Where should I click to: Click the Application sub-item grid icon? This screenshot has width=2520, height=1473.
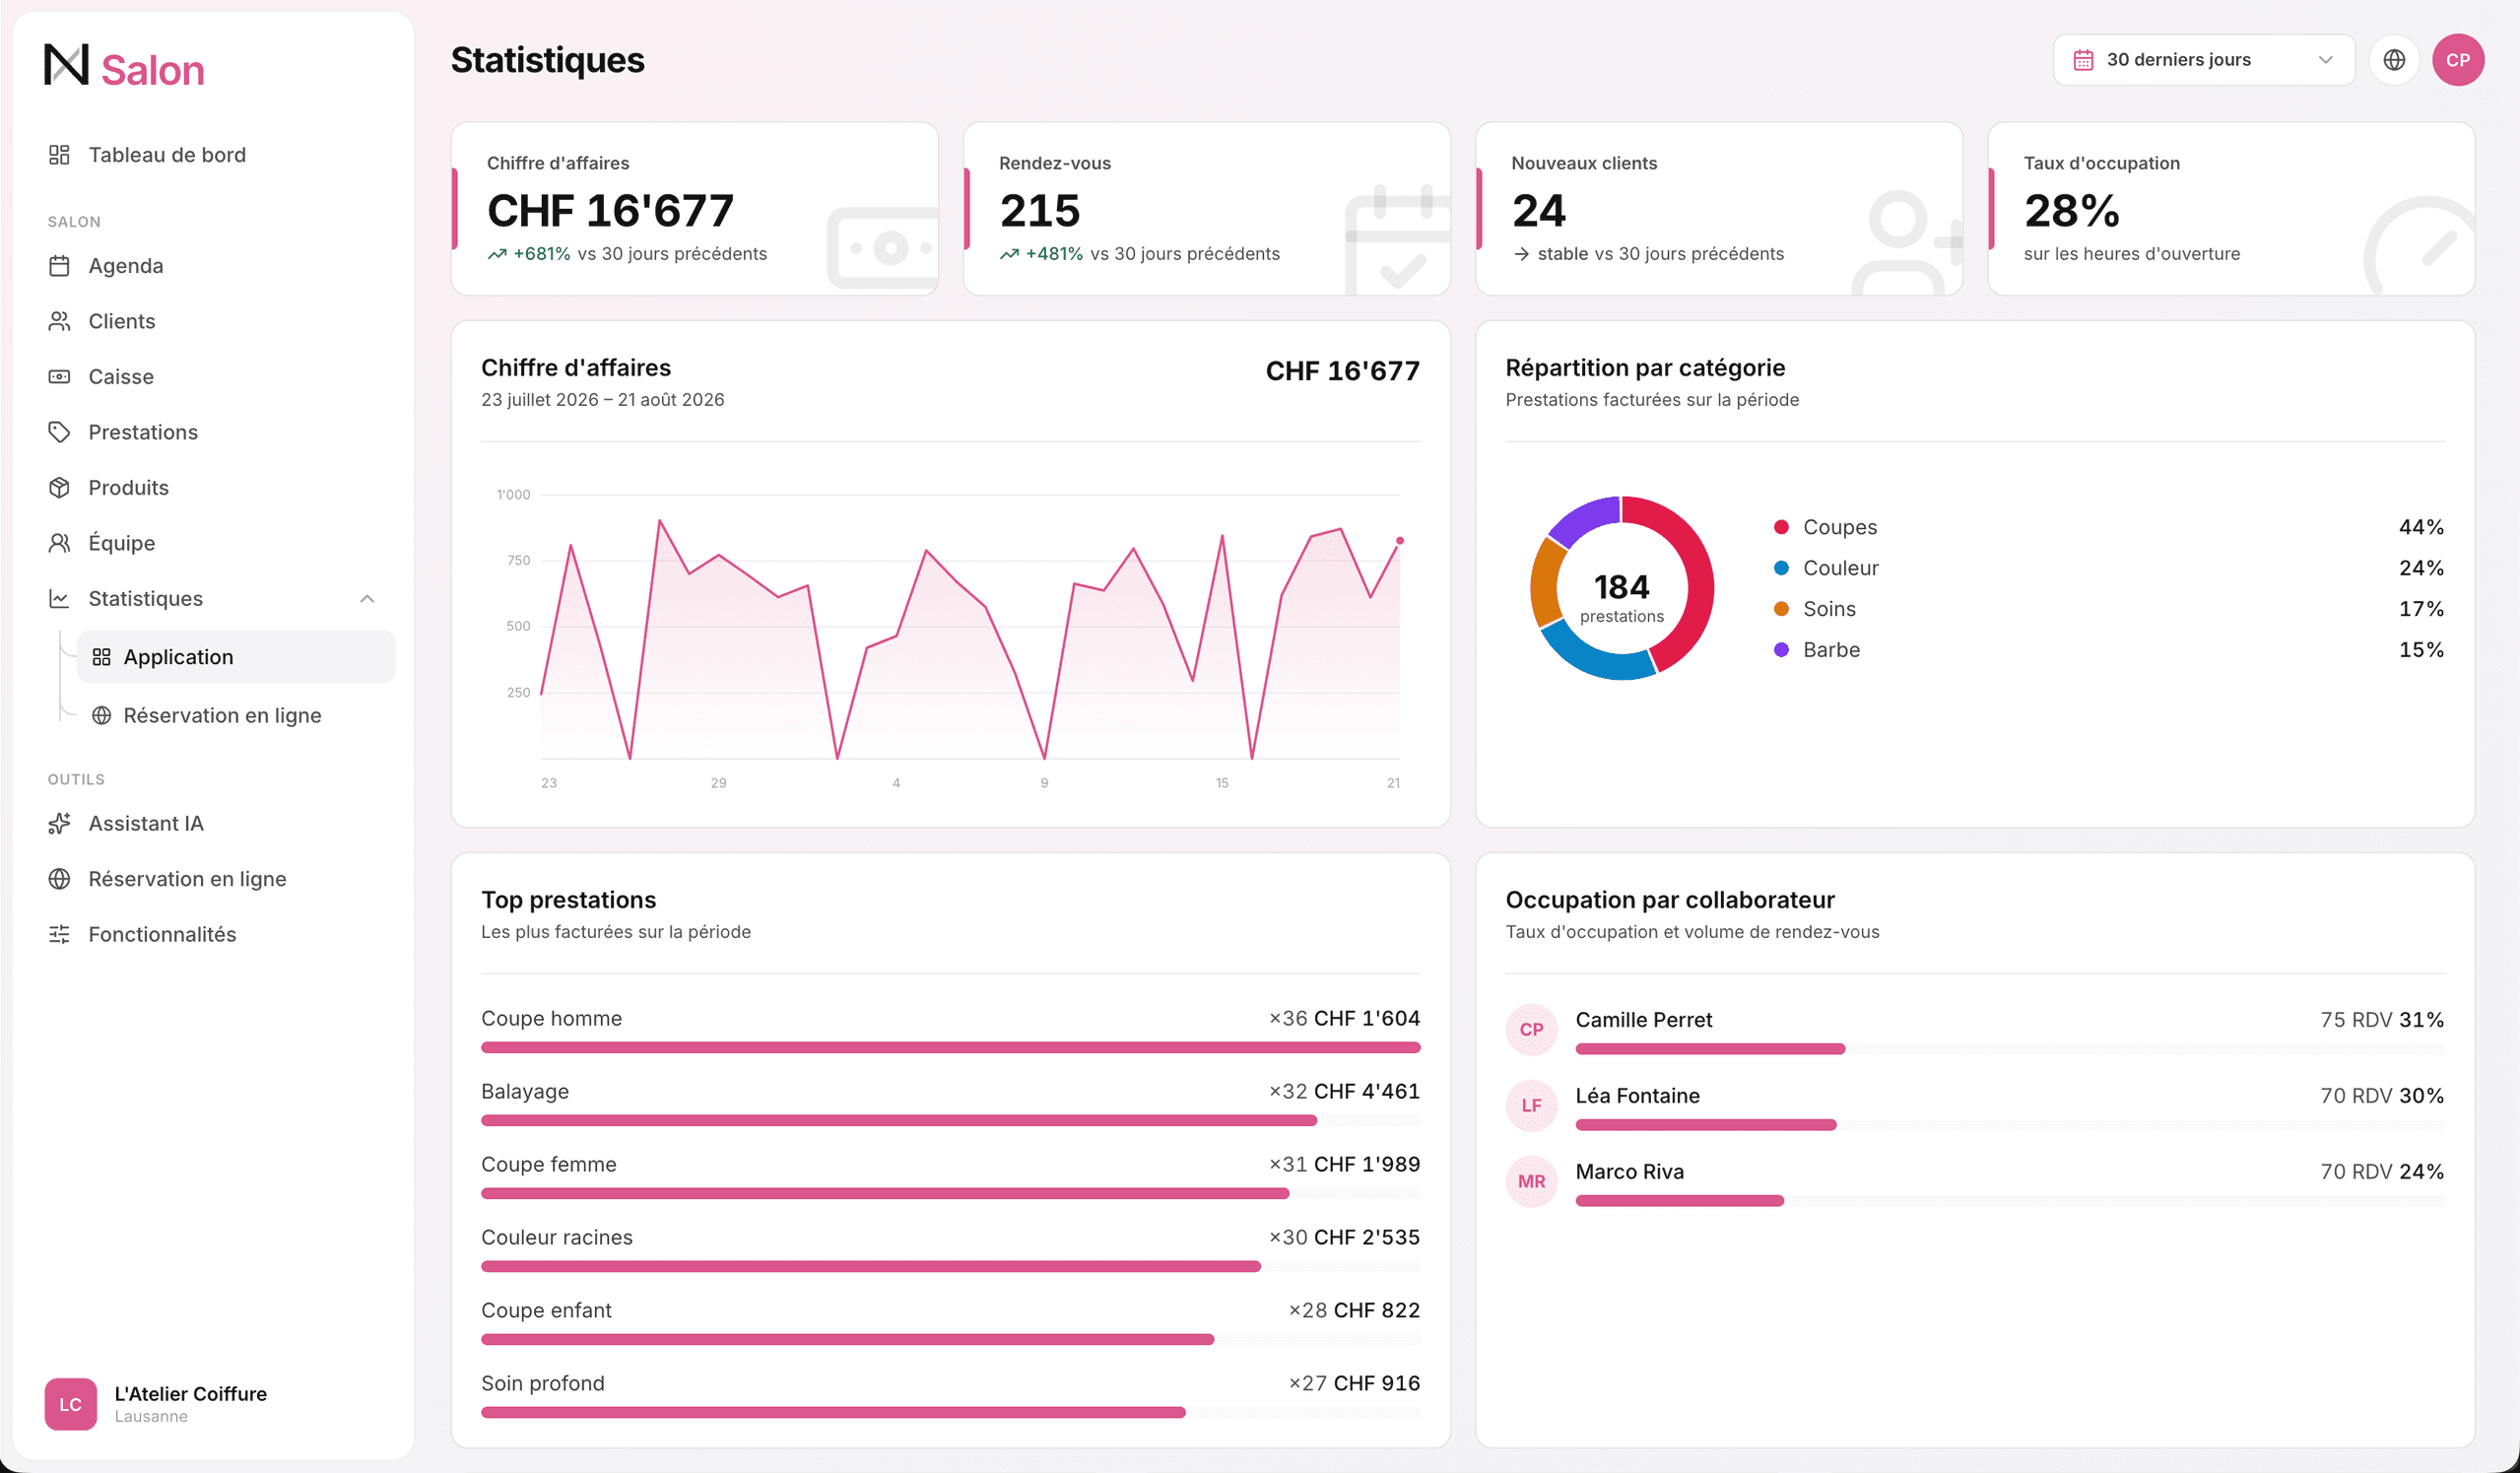pos(101,657)
